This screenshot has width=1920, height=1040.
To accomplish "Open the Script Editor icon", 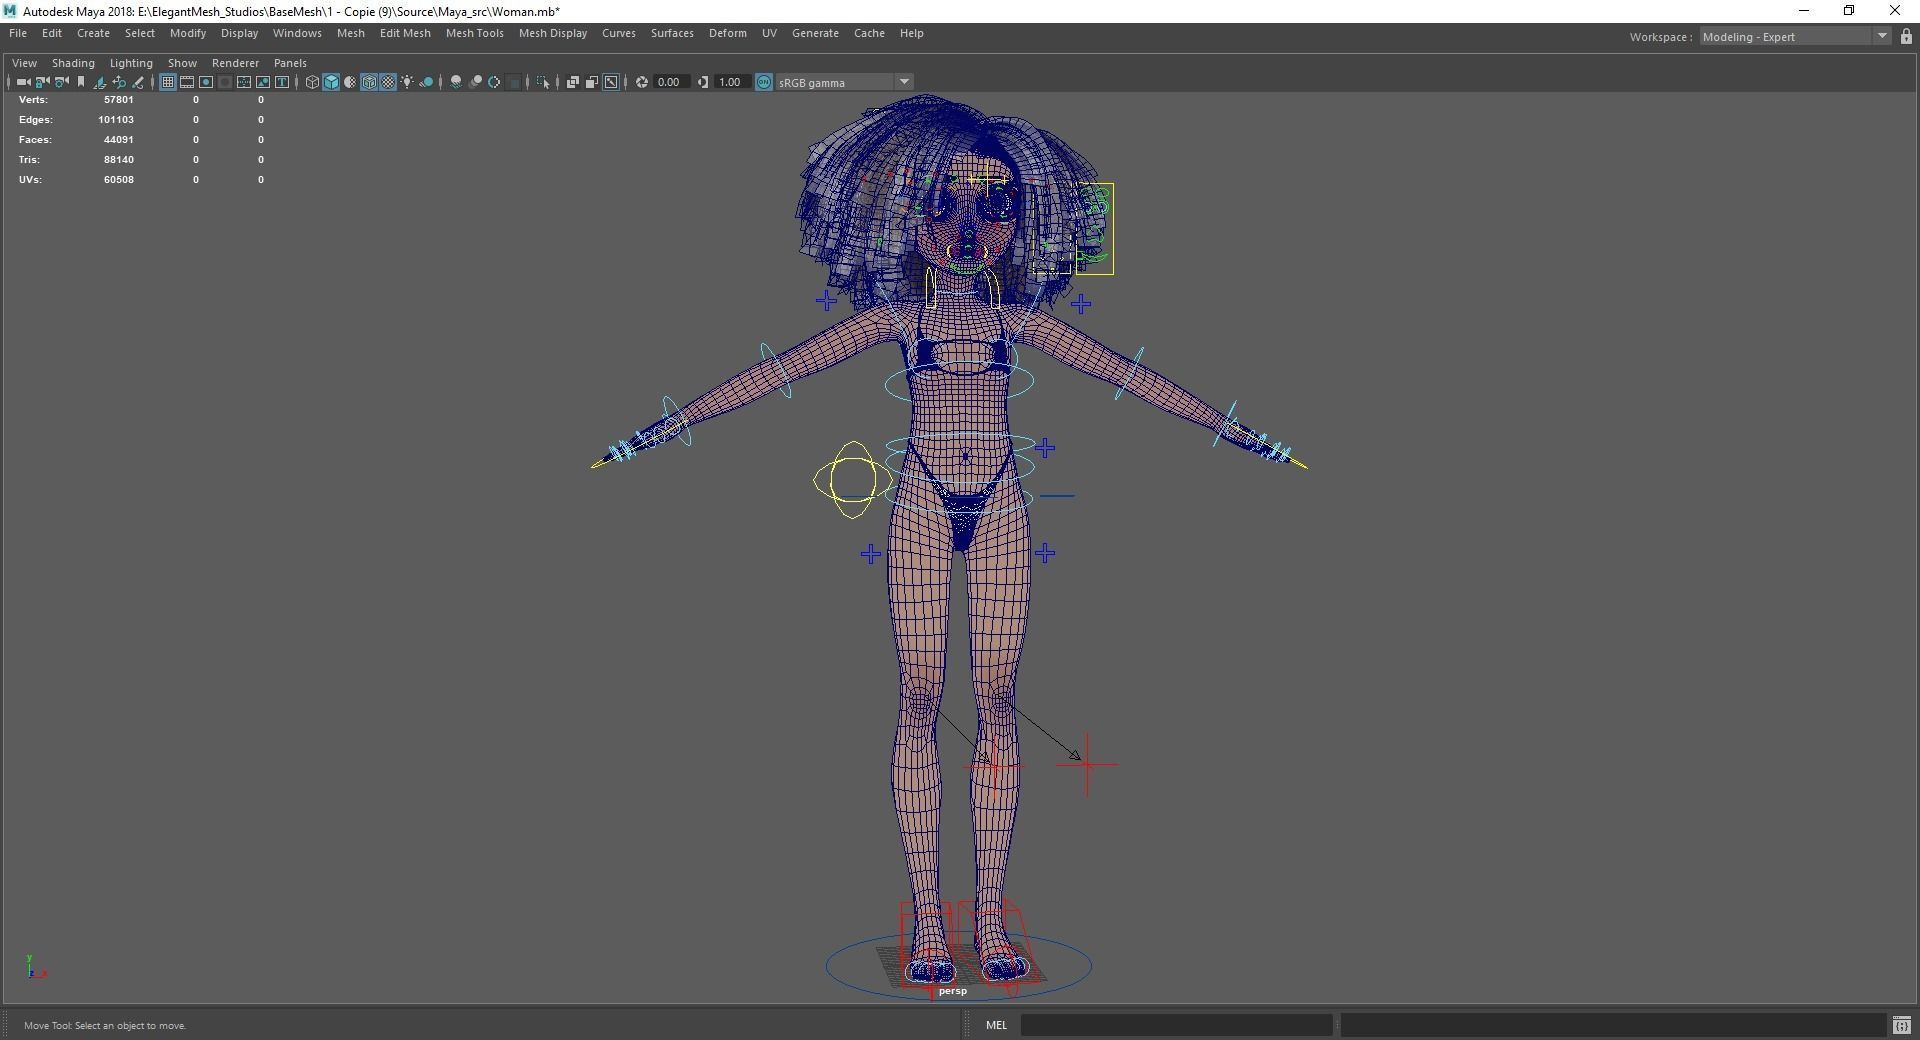I will click(1901, 1025).
